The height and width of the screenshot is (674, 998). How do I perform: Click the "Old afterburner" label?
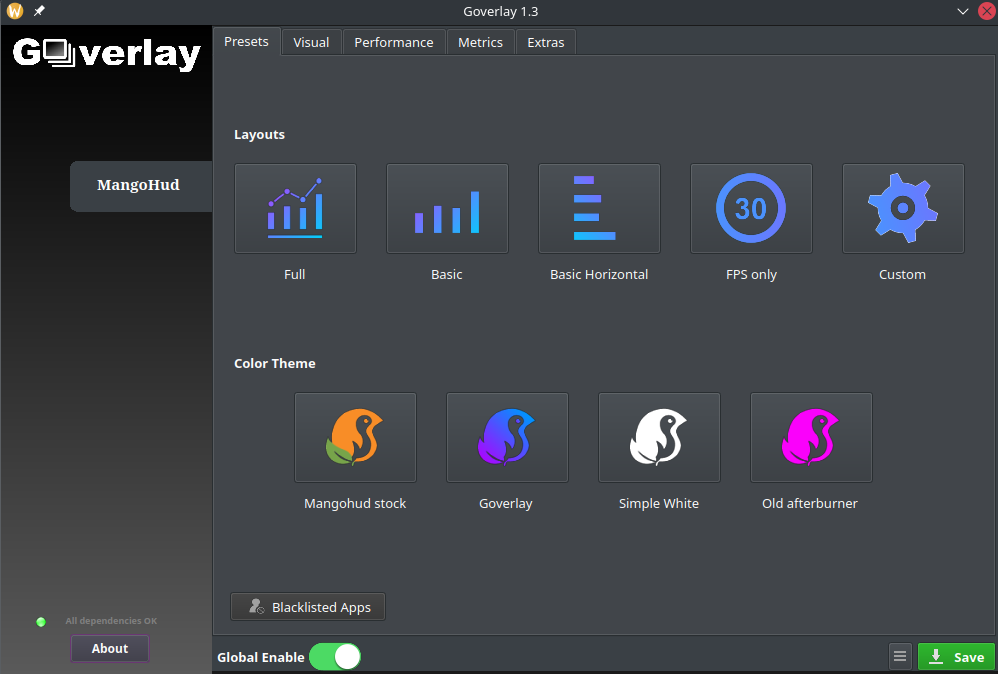(x=810, y=503)
